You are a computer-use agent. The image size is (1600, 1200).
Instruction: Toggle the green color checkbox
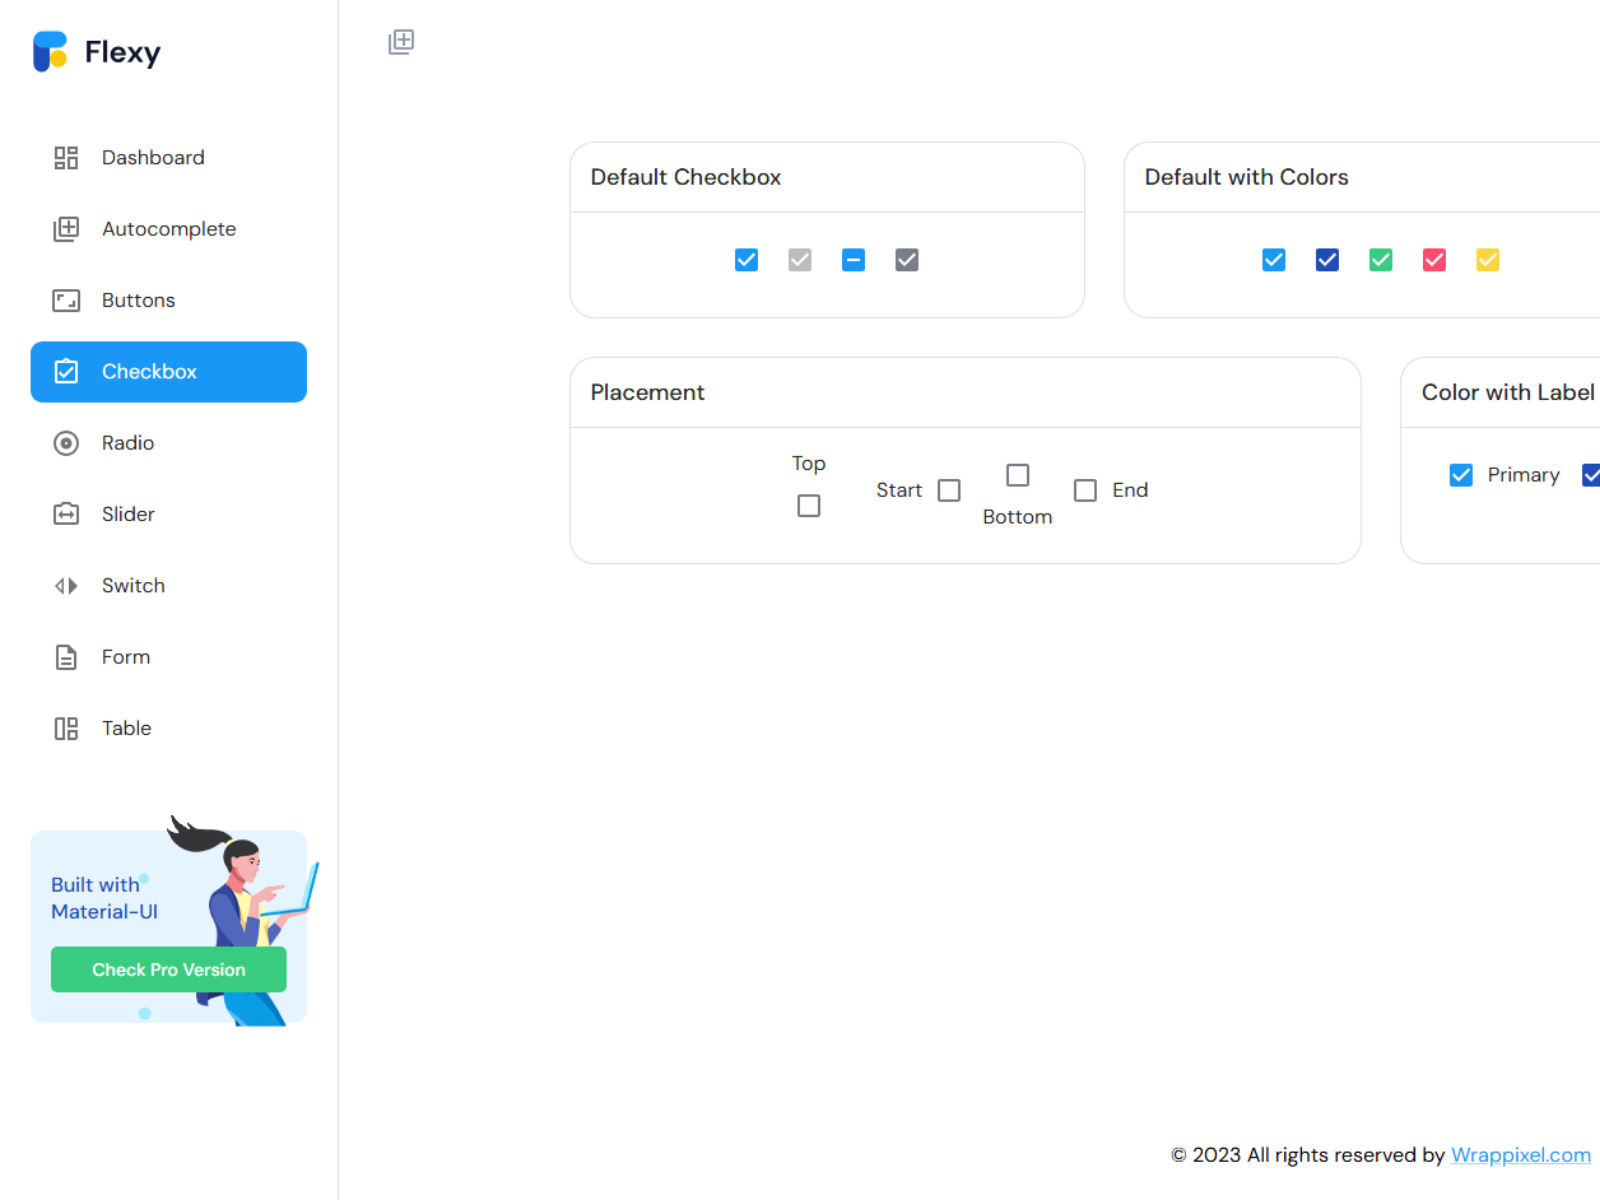[x=1381, y=260]
